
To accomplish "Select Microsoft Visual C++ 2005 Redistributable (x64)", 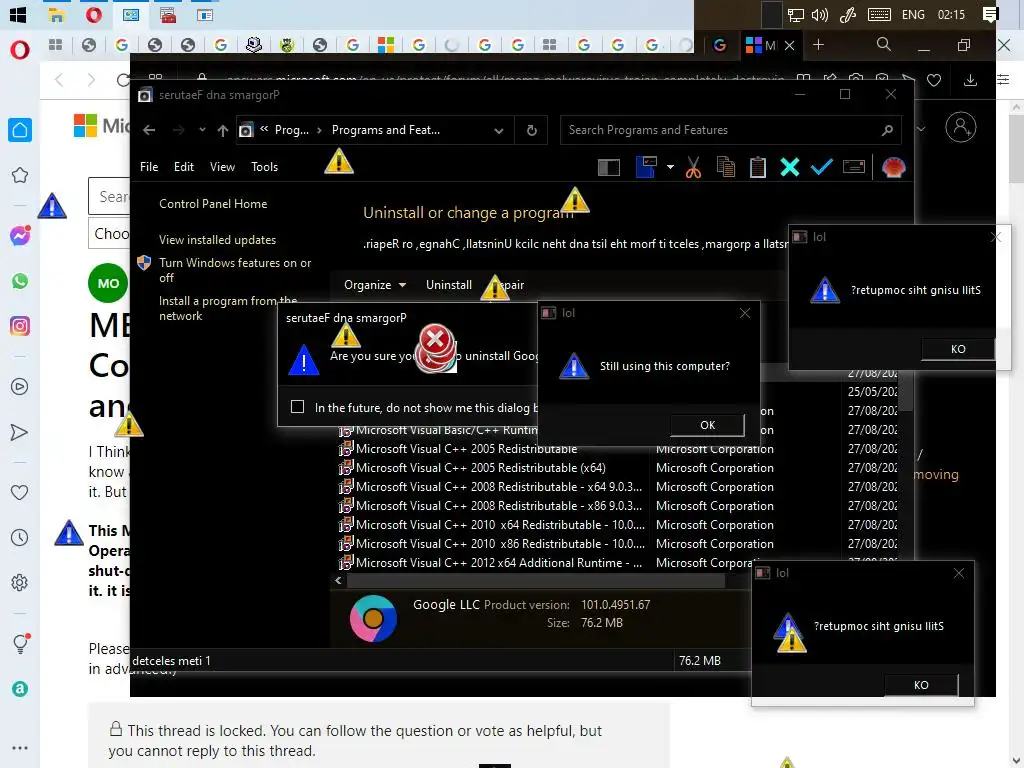I will coord(481,468).
